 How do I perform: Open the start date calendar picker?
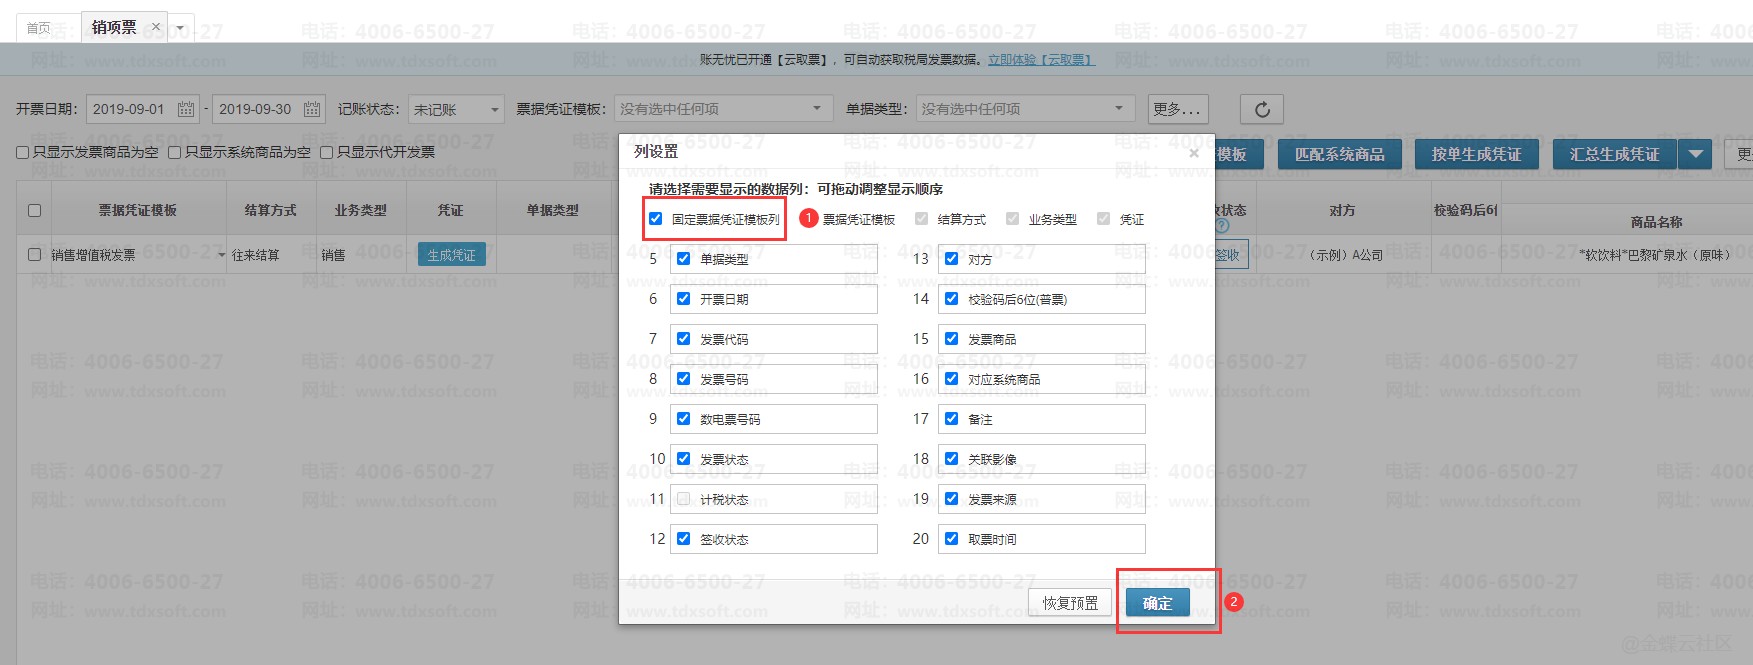186,109
